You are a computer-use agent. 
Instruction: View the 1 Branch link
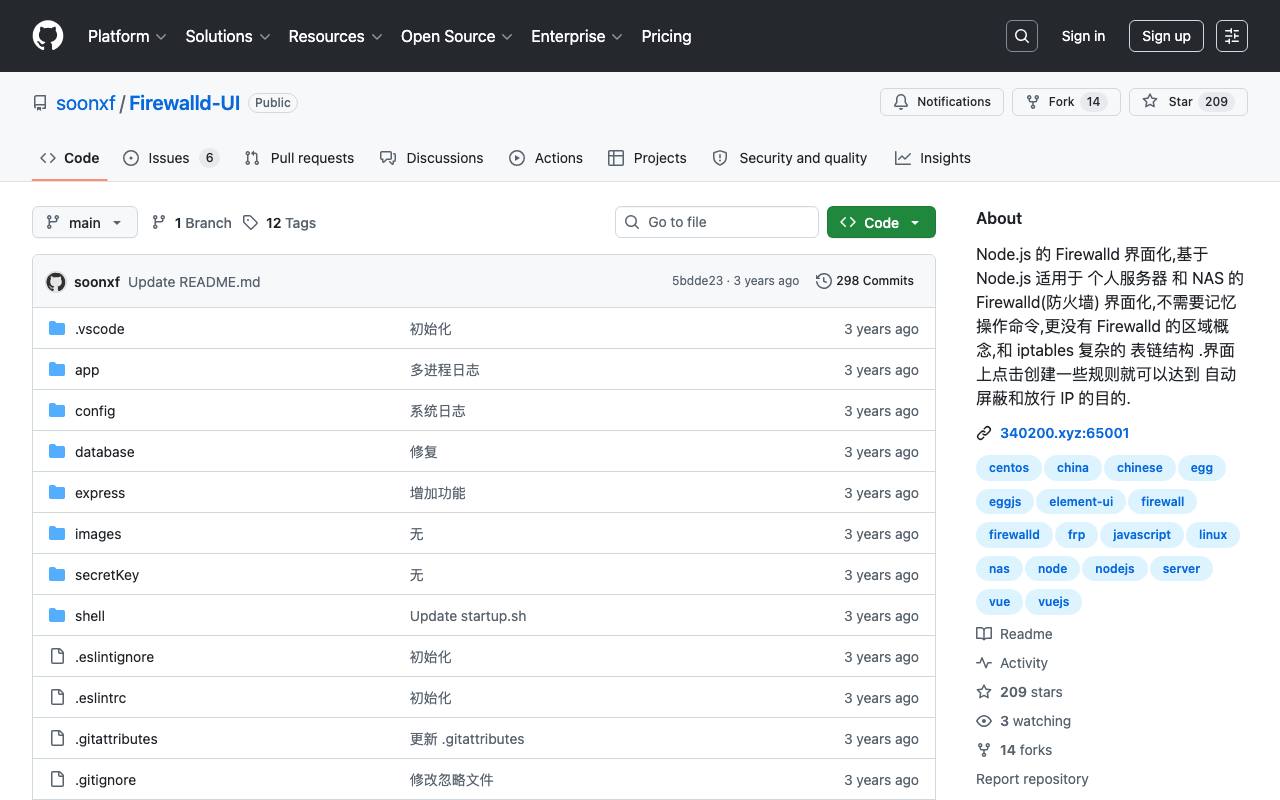tap(191, 222)
